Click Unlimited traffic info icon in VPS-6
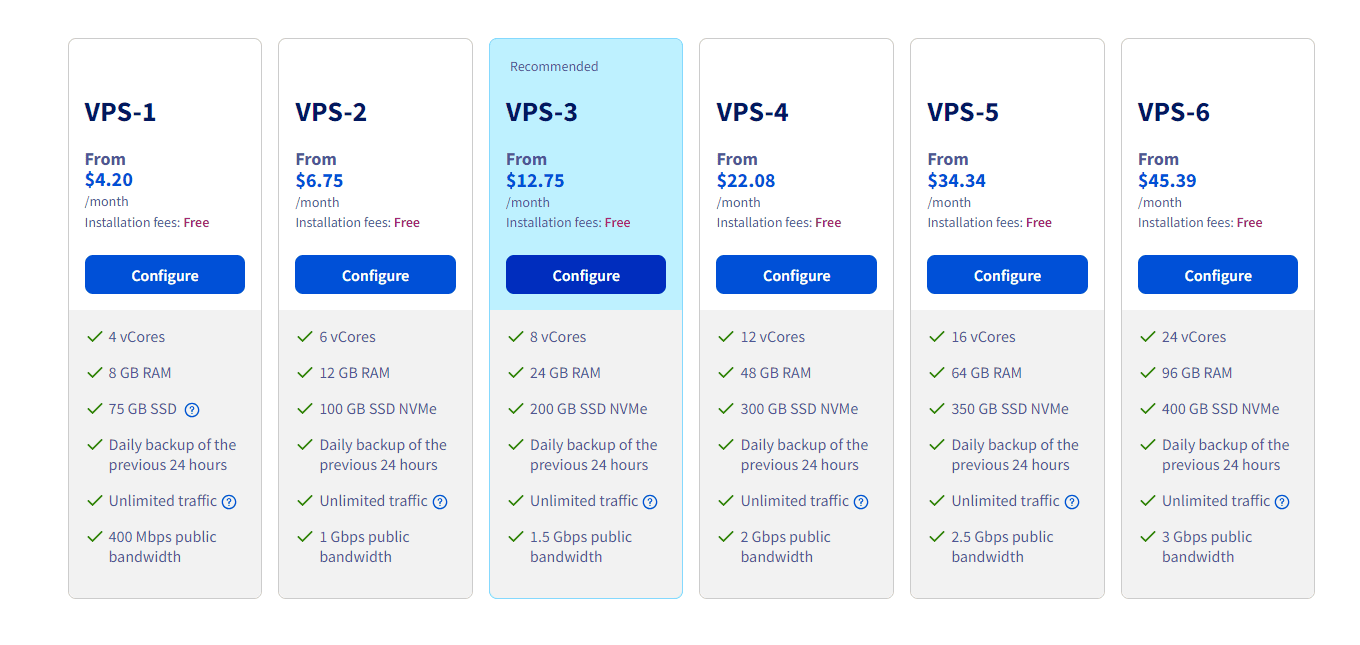1360x645 pixels. tap(1282, 502)
